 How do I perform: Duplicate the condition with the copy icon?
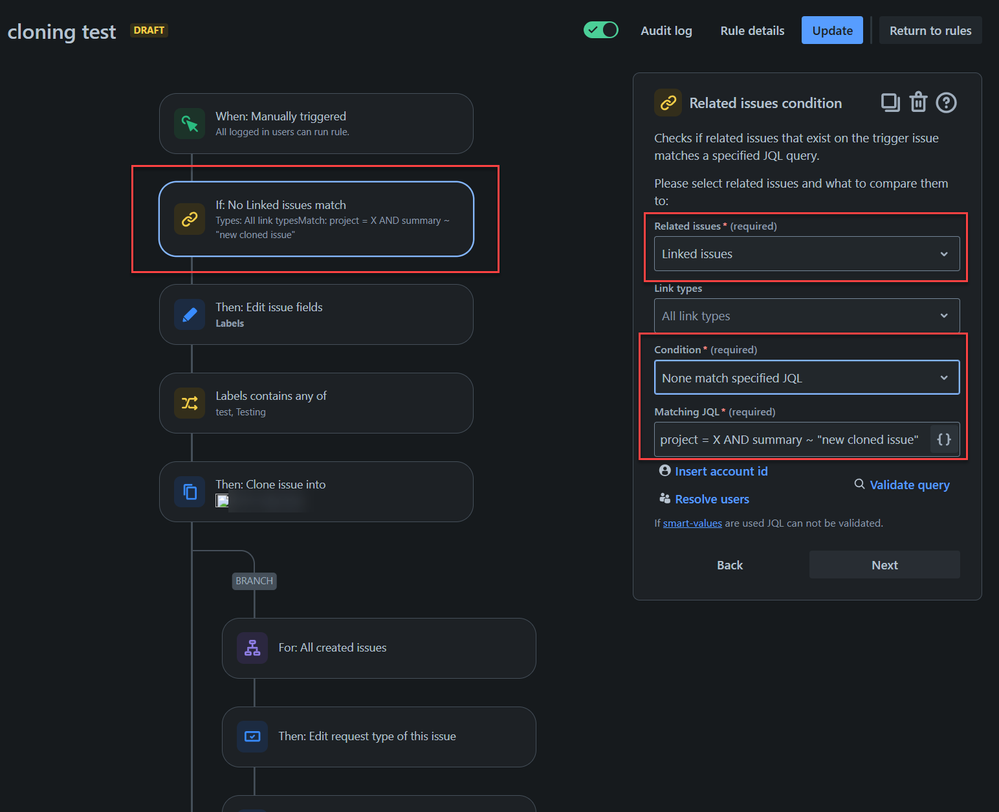[890, 103]
